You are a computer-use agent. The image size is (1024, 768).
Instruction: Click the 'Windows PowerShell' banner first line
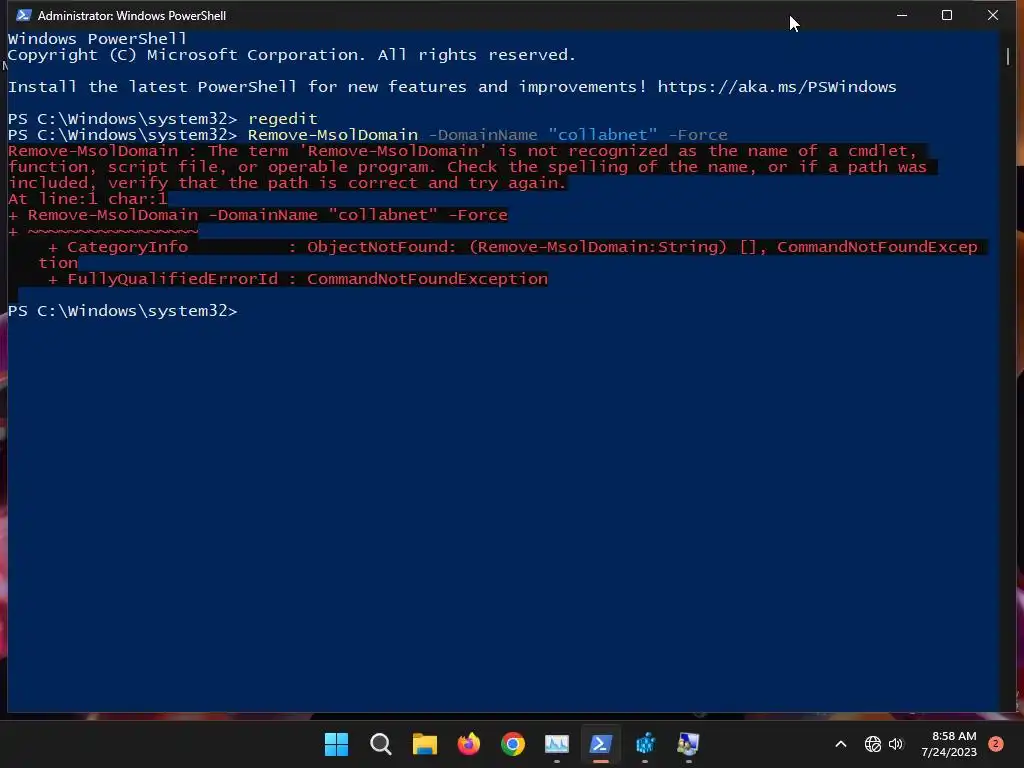tap(97, 39)
